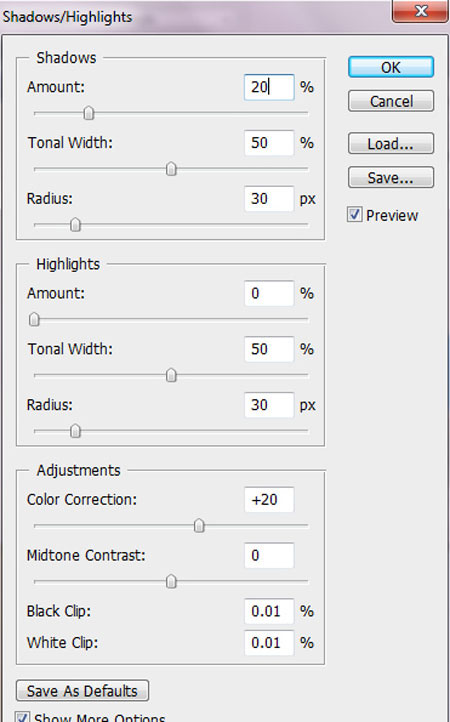Click the Color Correction slider handle
Viewport: 450px width, 722px height.
pos(199,525)
